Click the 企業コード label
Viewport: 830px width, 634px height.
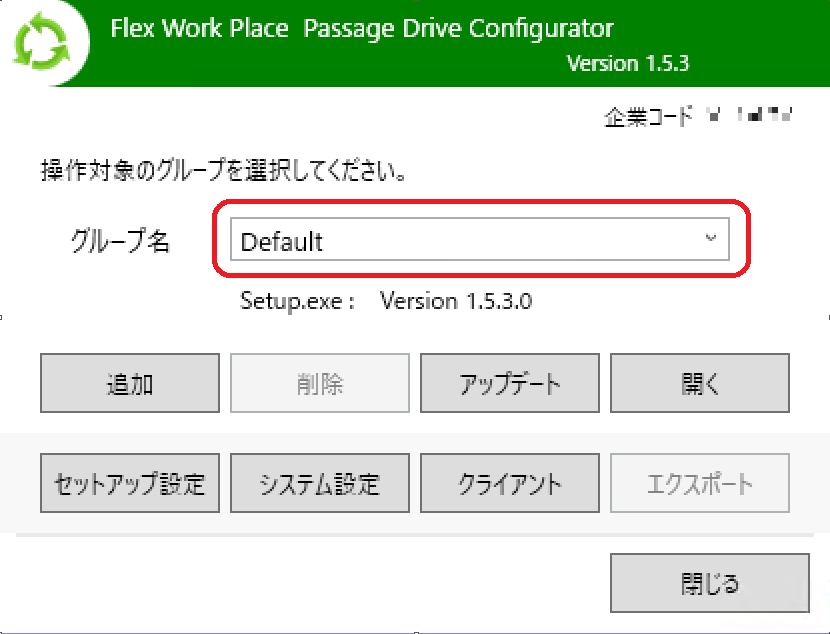coord(648,116)
